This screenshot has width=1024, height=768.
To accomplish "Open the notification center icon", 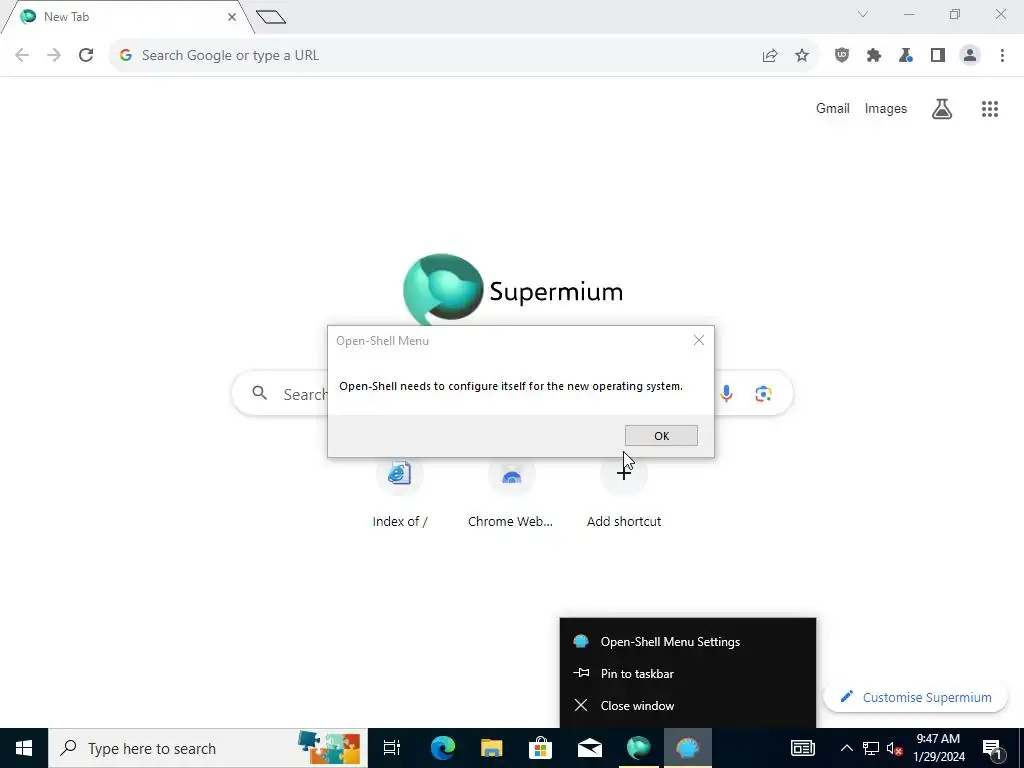I will coord(992,748).
